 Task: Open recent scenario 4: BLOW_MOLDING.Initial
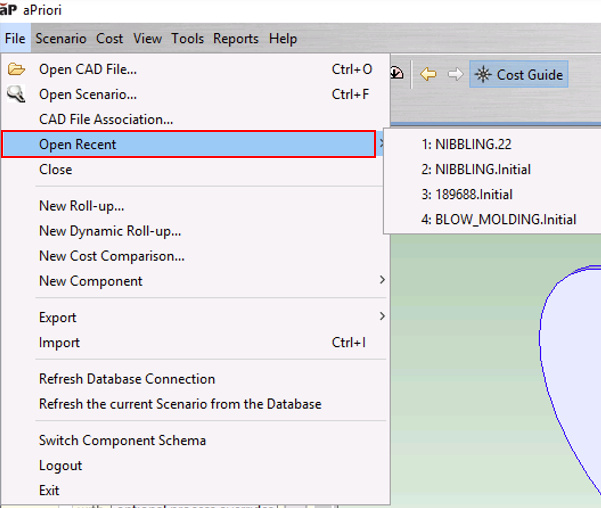[x=493, y=219]
